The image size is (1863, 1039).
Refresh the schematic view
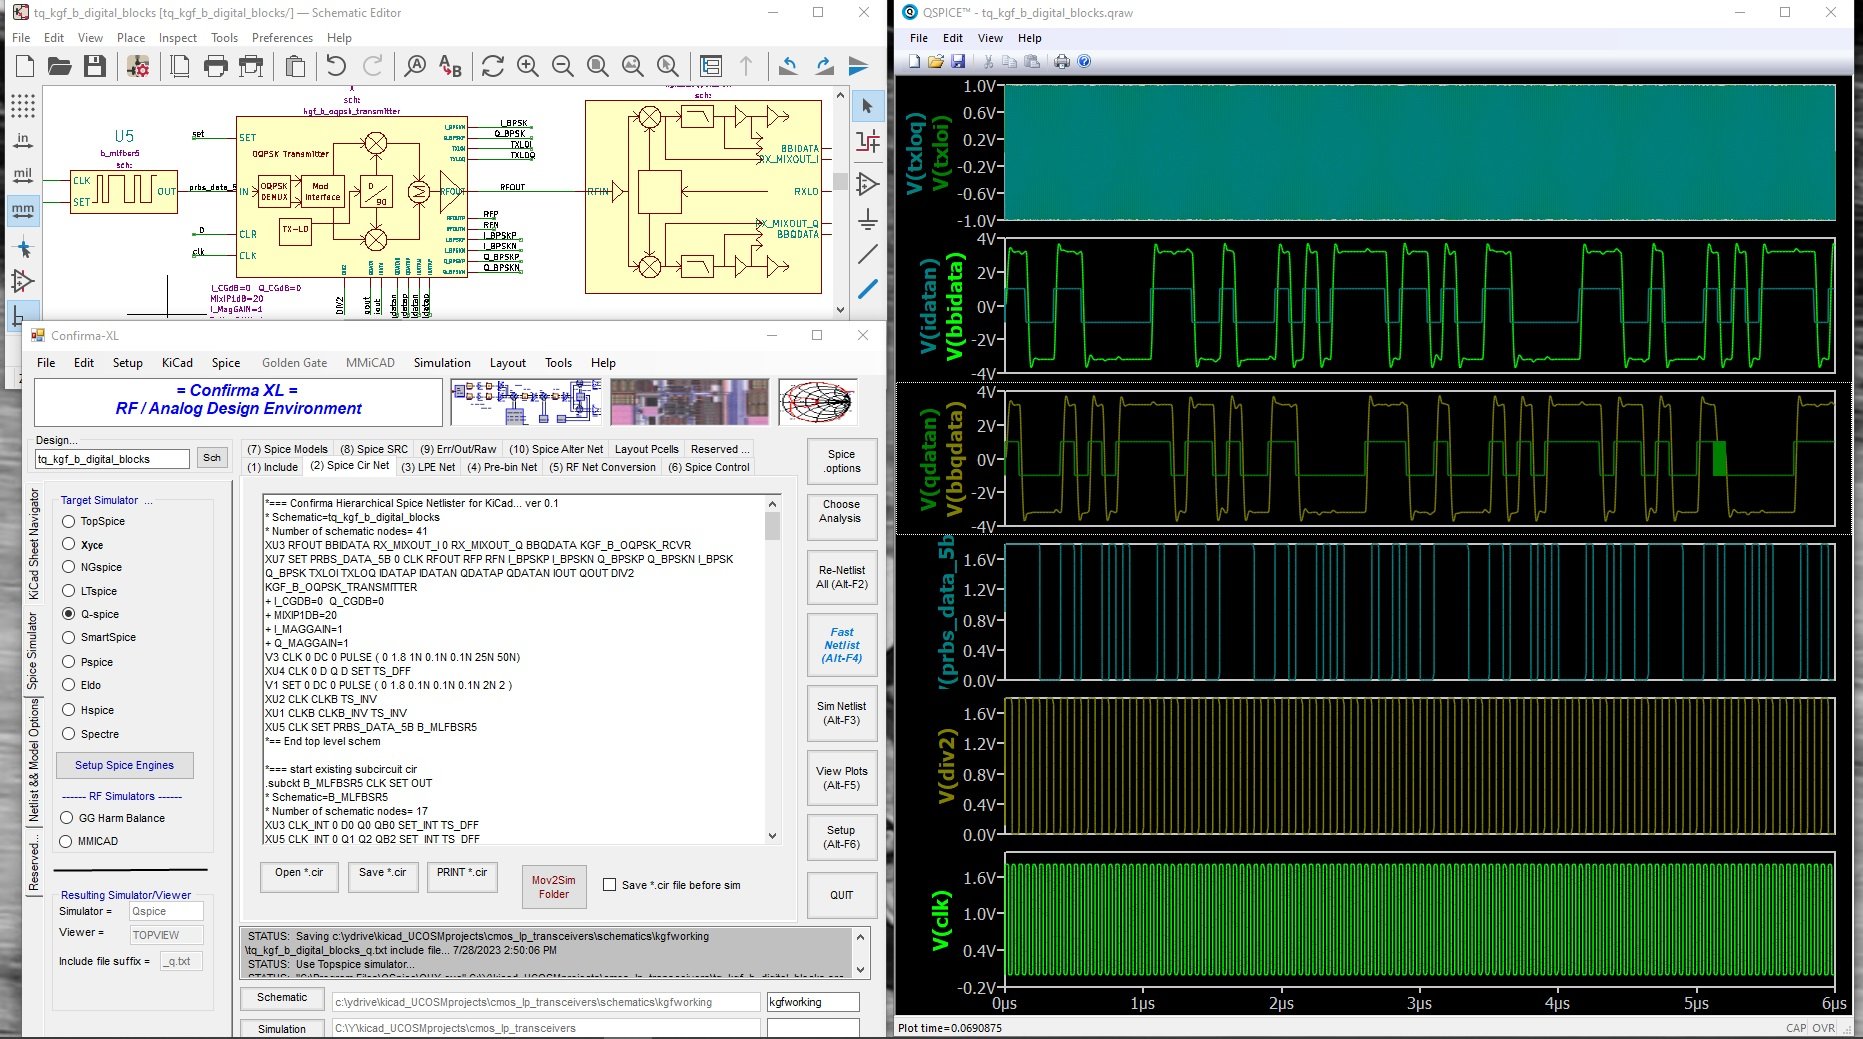(492, 67)
